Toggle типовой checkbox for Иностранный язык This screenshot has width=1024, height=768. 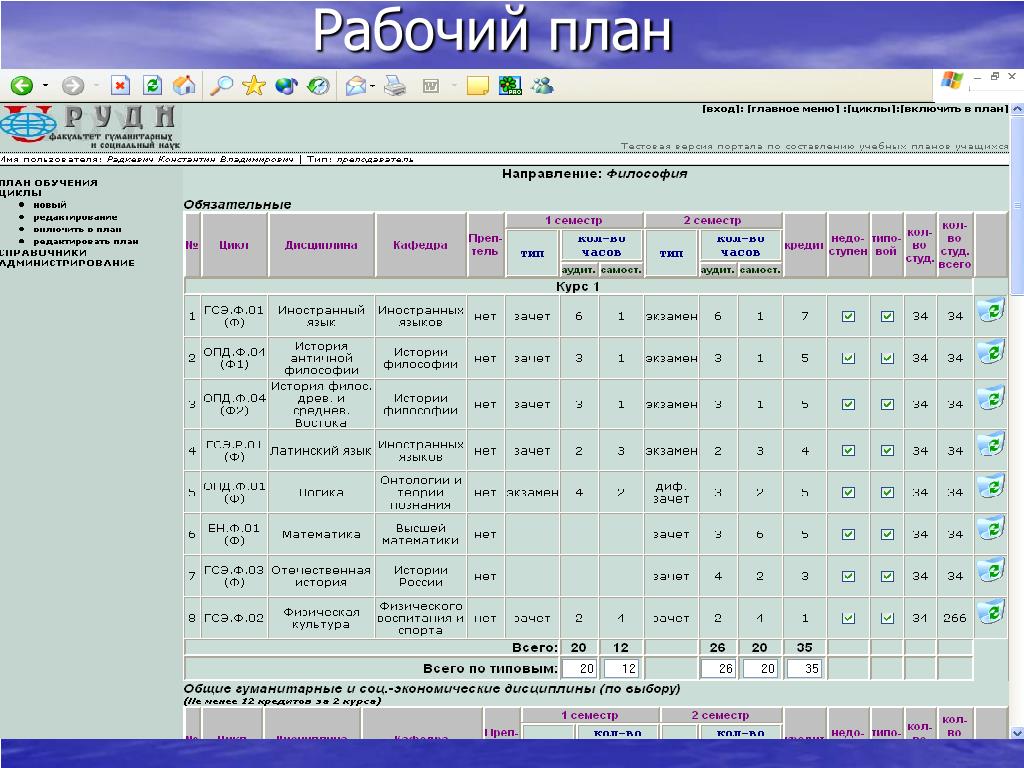[887, 316]
